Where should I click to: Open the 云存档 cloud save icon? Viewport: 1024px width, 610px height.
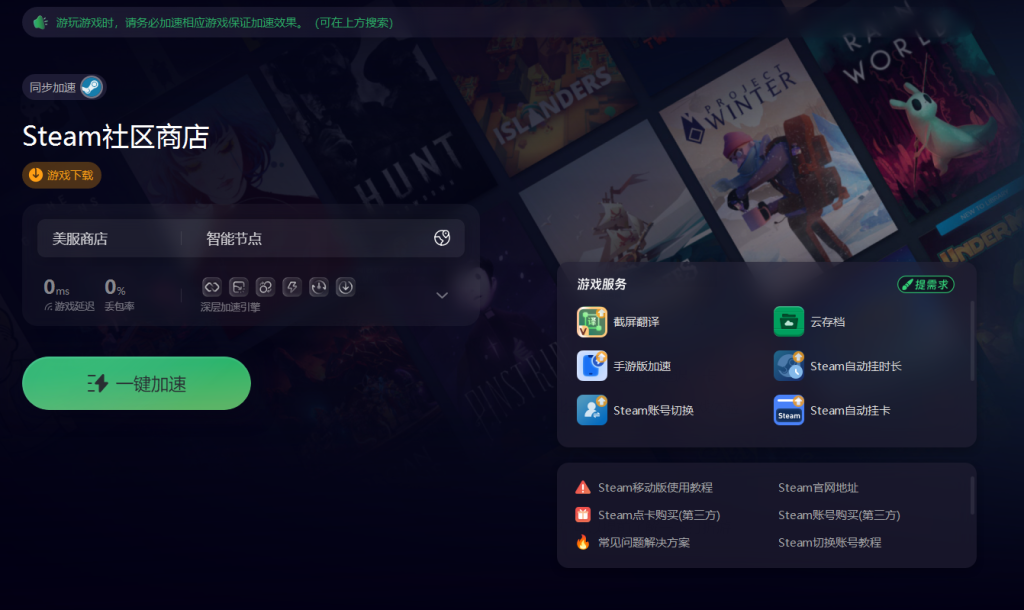point(789,322)
